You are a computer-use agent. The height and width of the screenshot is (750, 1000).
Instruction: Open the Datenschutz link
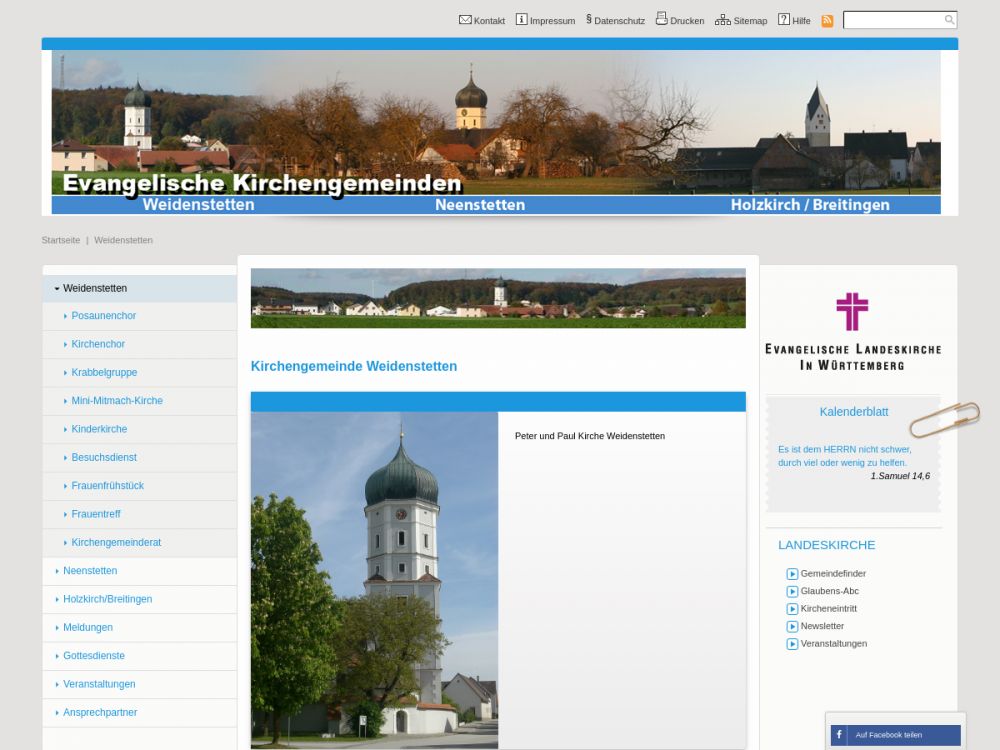(x=618, y=20)
